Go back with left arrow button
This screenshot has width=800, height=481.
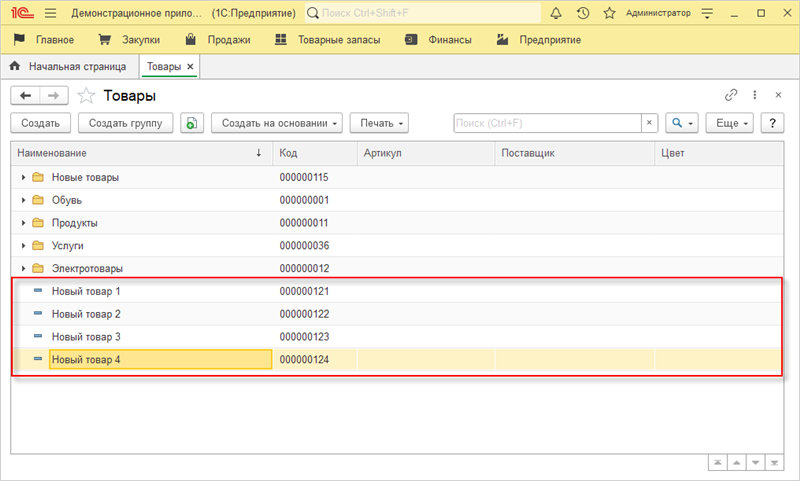coord(25,95)
